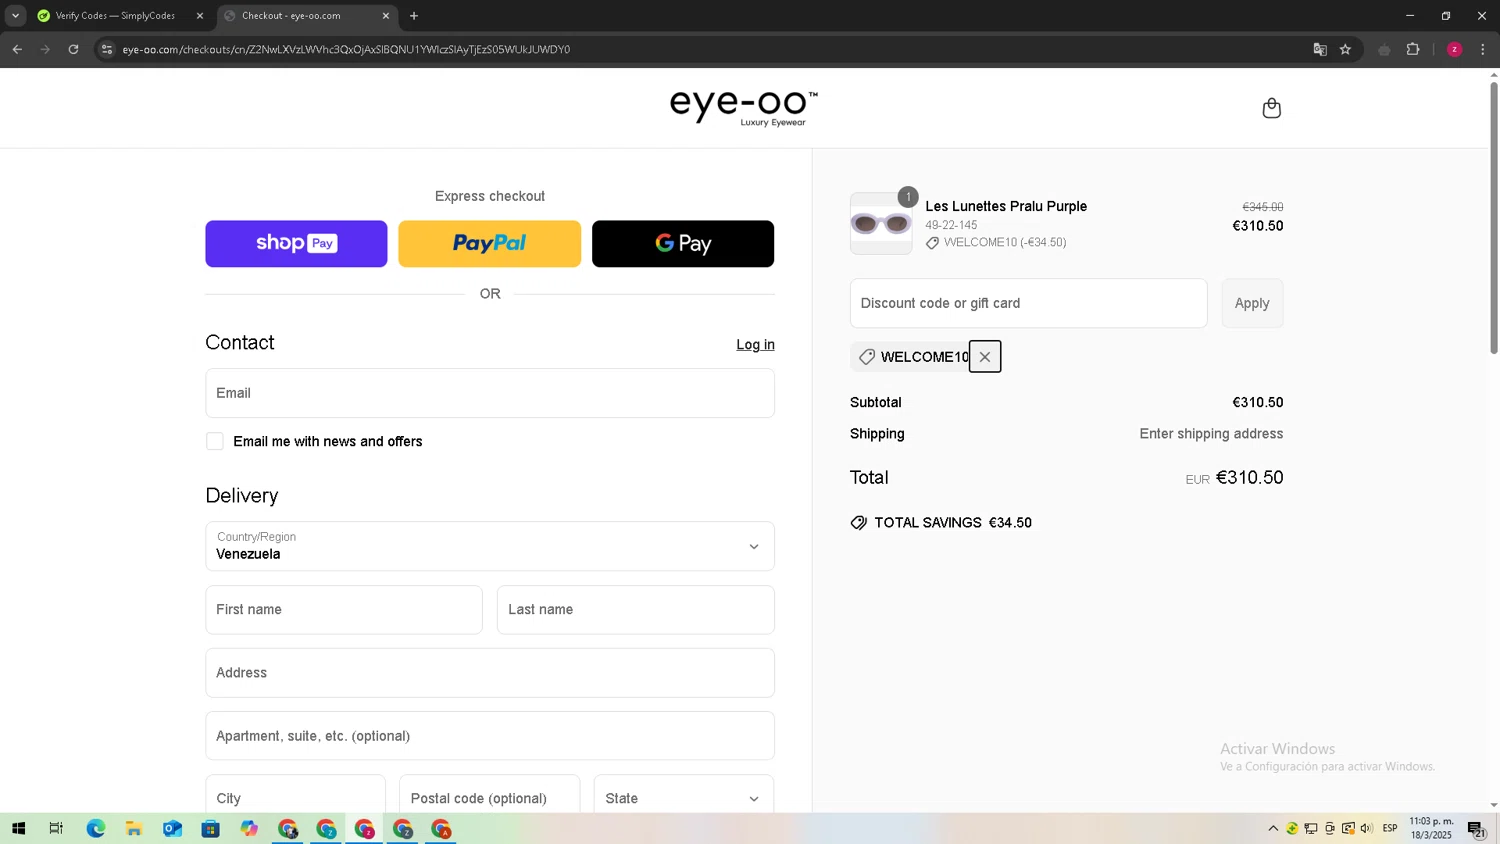This screenshot has height=844, width=1500.
Task: Click the Total amount €310.50
Action: (1249, 478)
